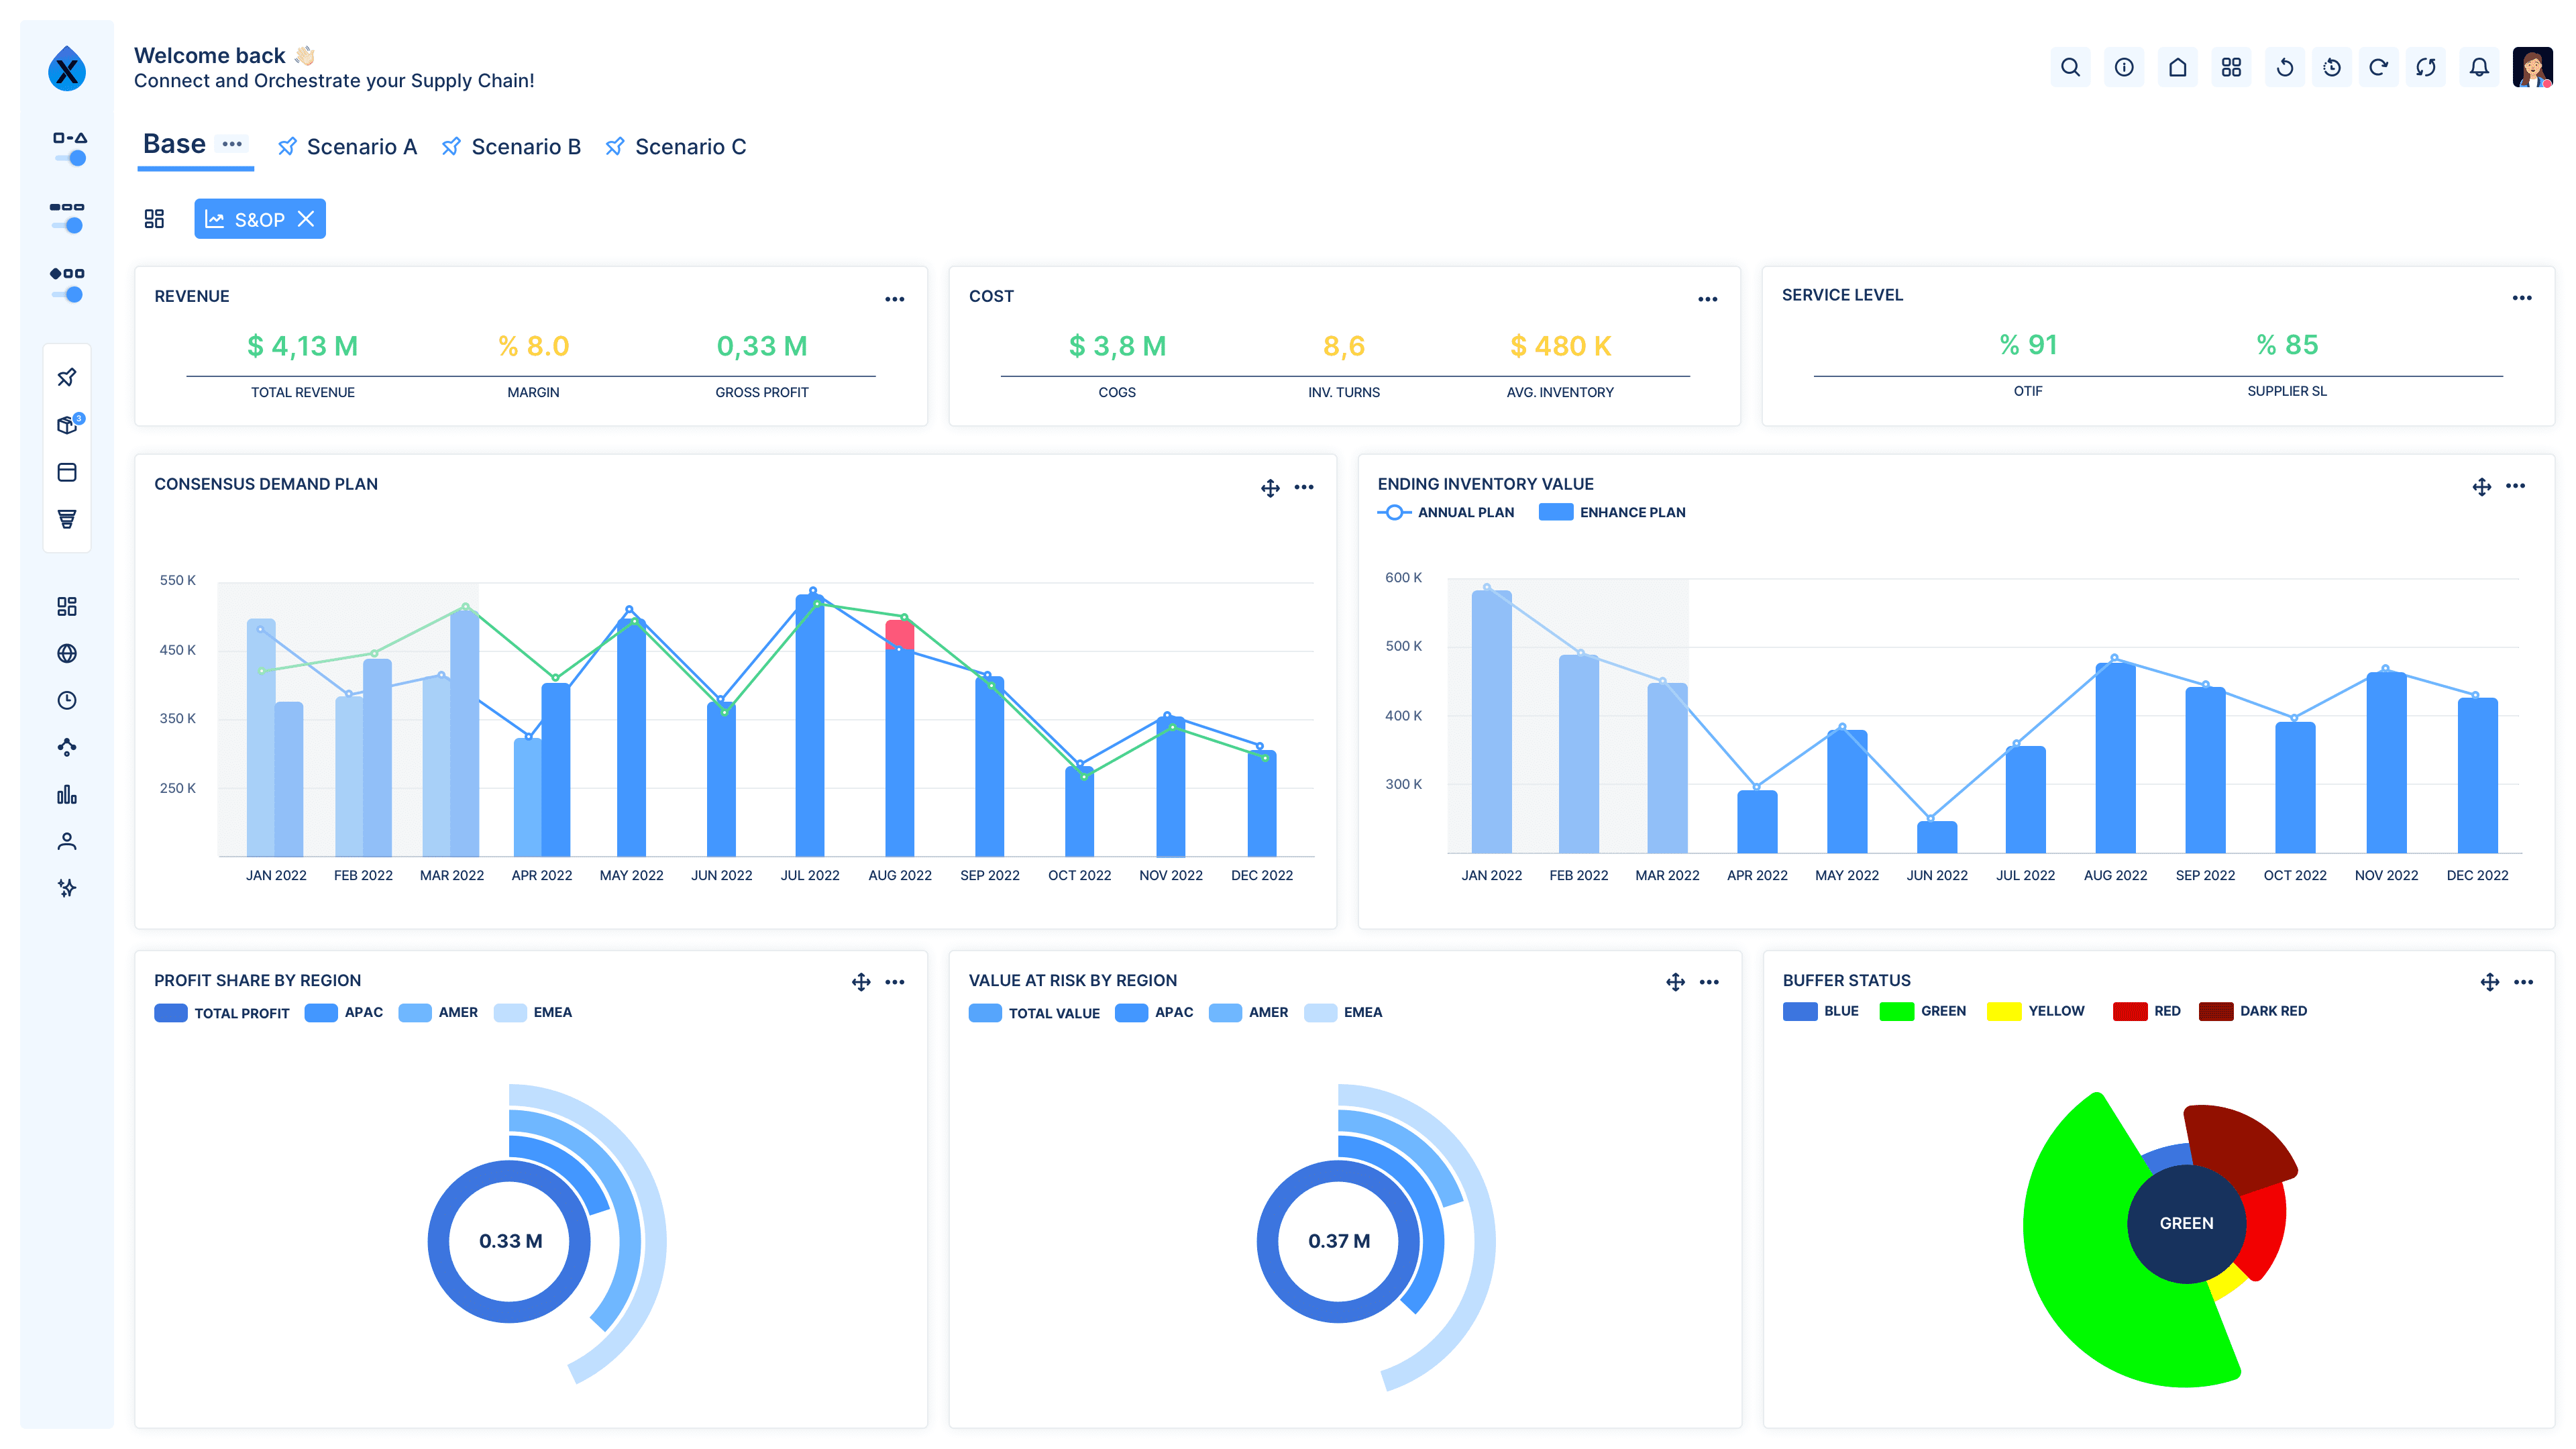Click the home icon in top bar

point(2177,67)
